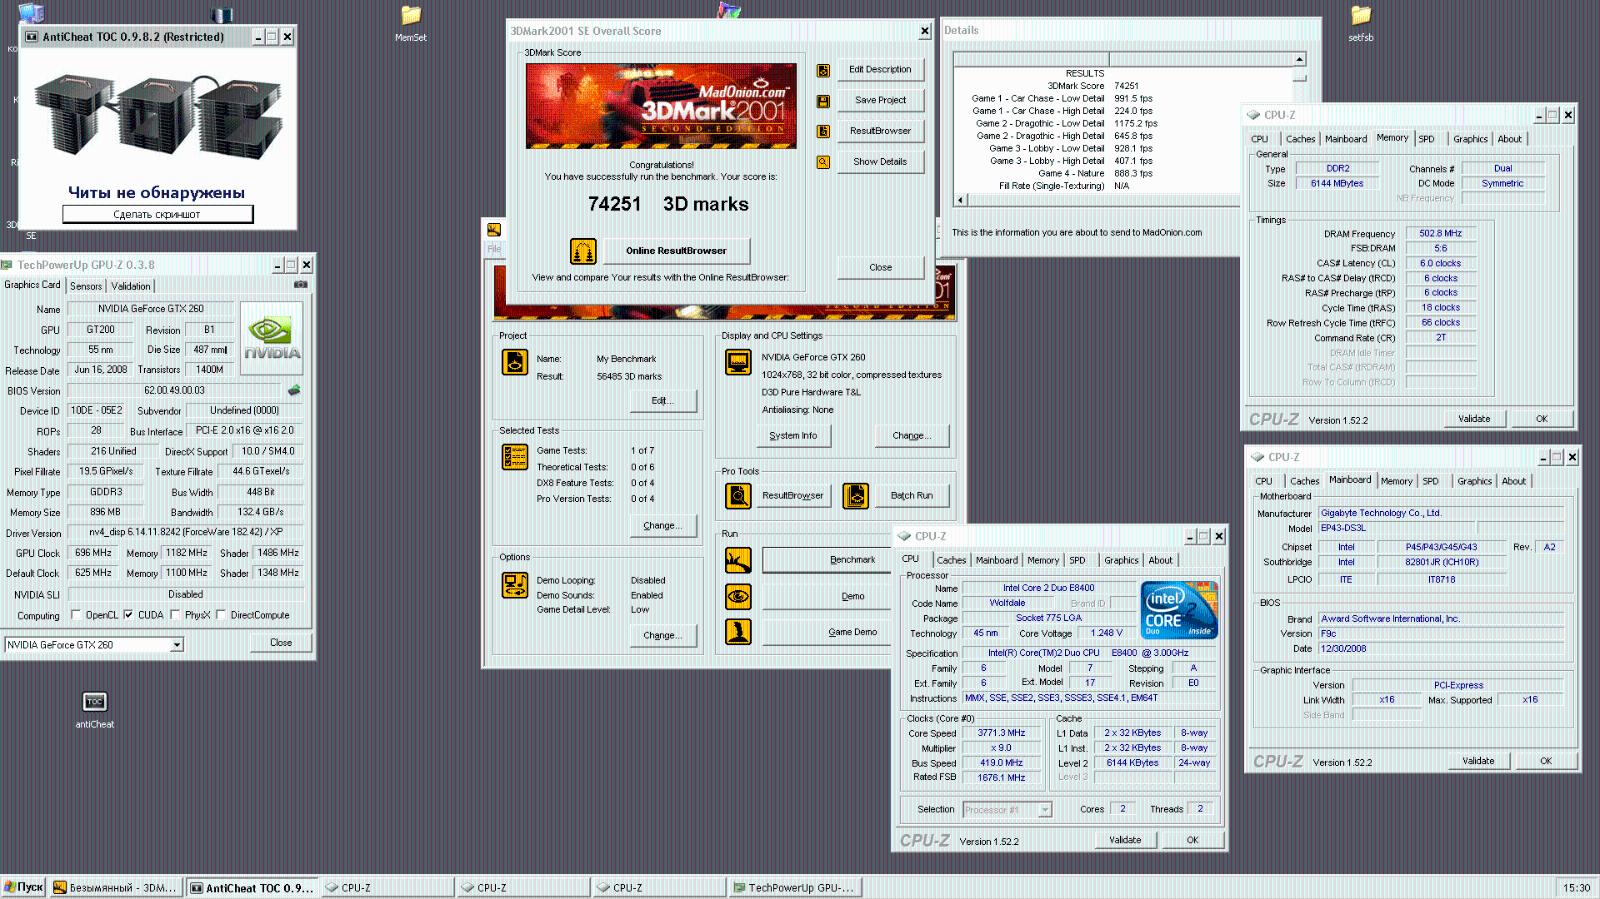Open Processor #1 selection dropdown
Viewport: 1600px width, 899px height.
pyautogui.click(x=1045, y=810)
